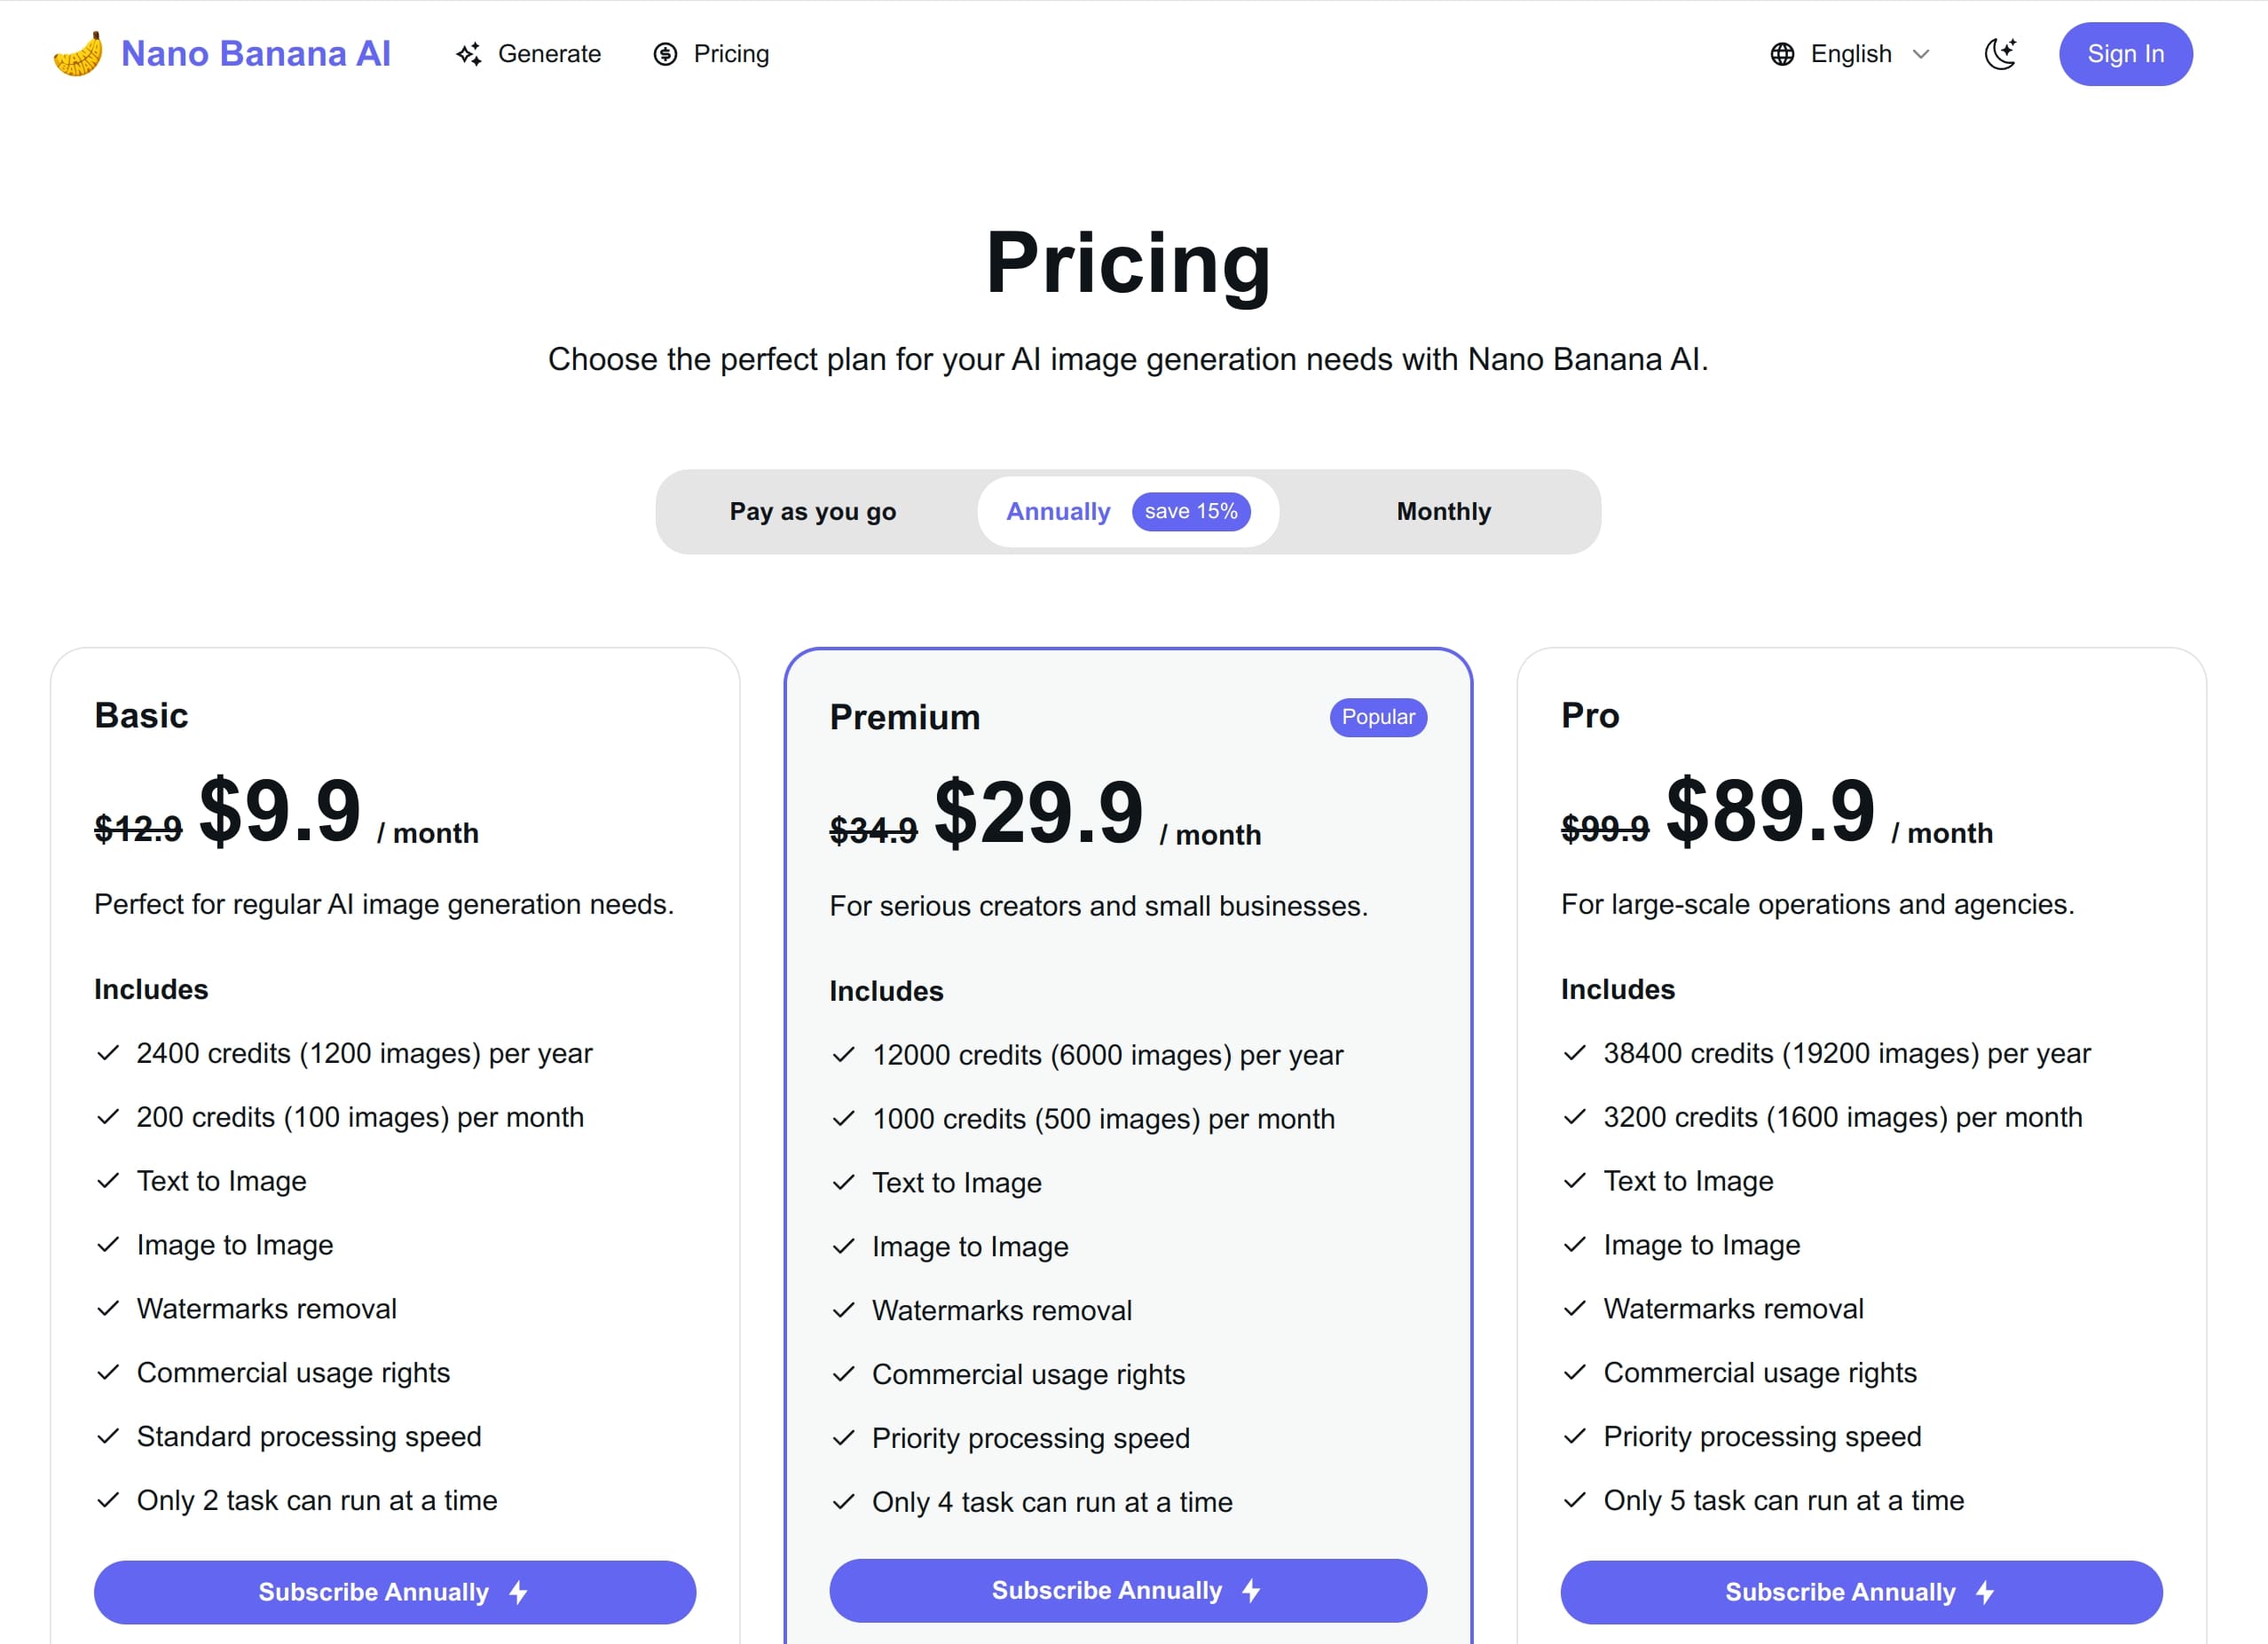2268x1644 pixels.
Task: Click the Pricing dollar icon in the navbar
Action: [x=665, y=54]
